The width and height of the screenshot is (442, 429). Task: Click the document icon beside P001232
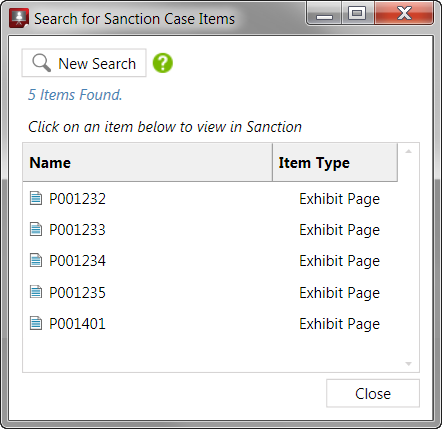36,198
